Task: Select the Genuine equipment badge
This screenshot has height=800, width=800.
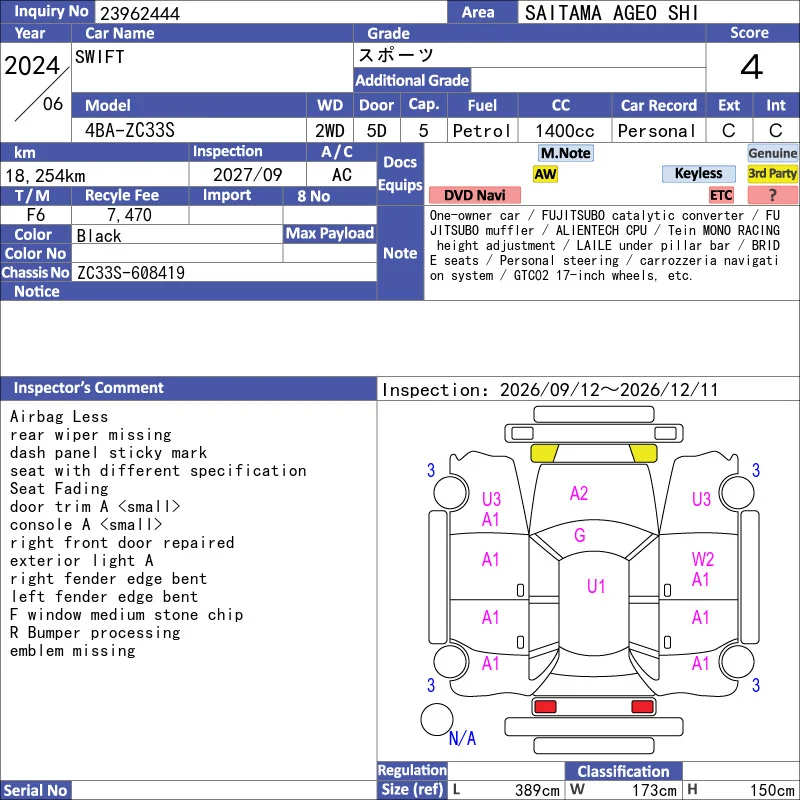Action: (x=772, y=153)
